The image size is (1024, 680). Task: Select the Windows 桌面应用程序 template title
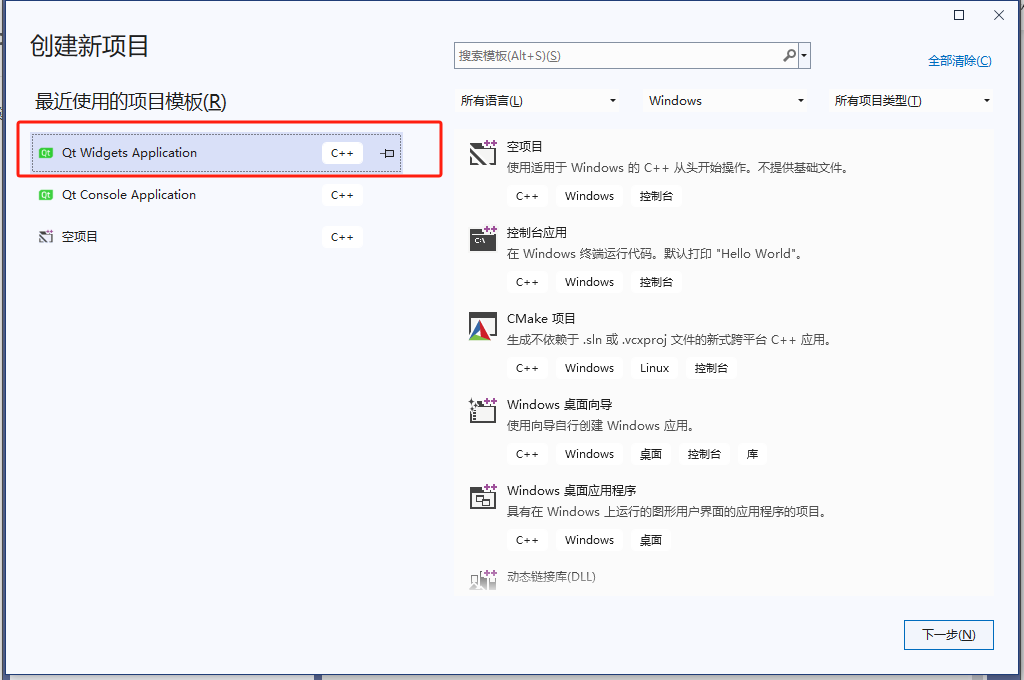pos(571,491)
